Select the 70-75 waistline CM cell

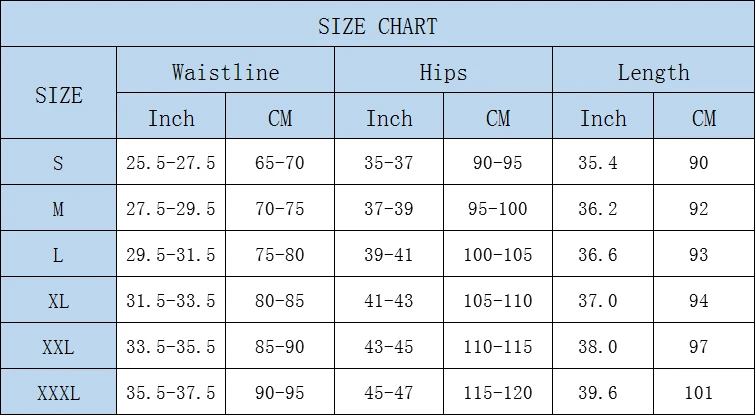[x=280, y=208]
